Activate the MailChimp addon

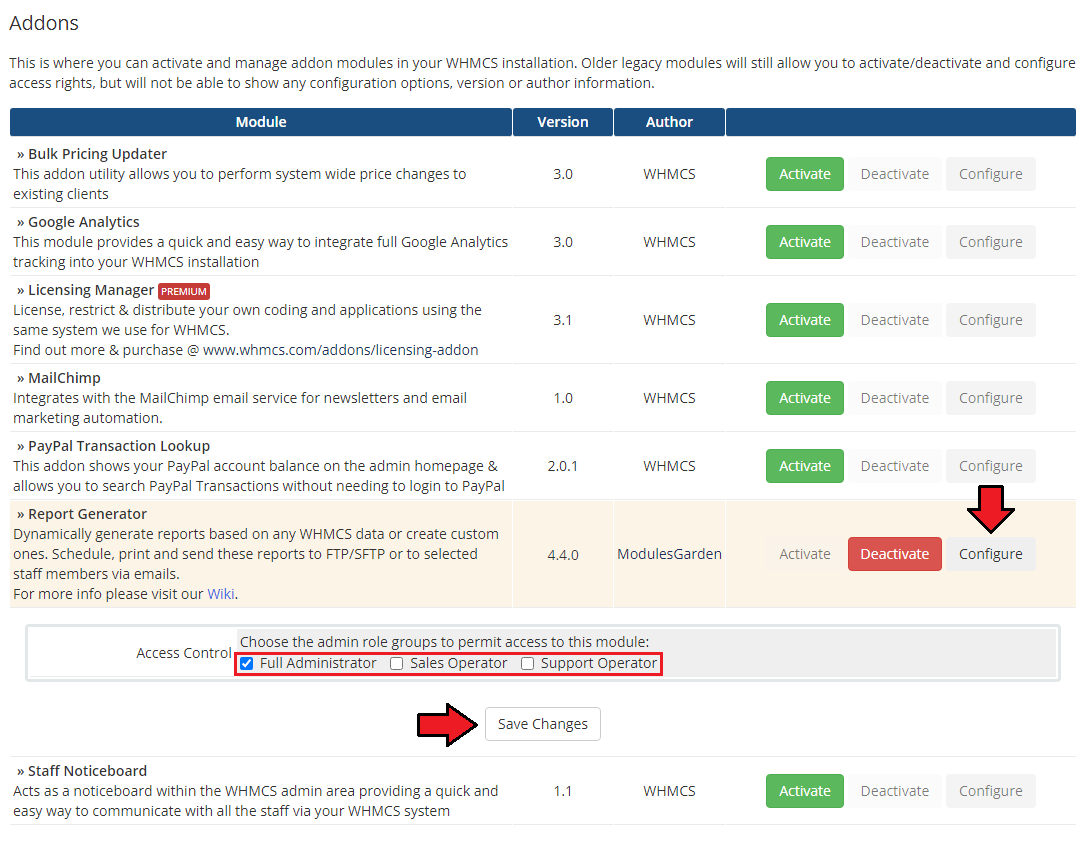point(804,398)
